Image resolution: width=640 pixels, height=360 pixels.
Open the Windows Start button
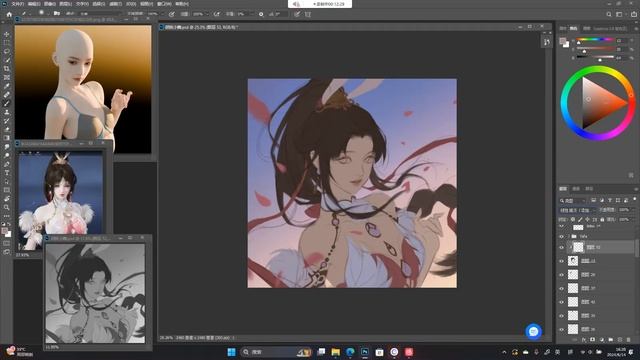click(231, 352)
